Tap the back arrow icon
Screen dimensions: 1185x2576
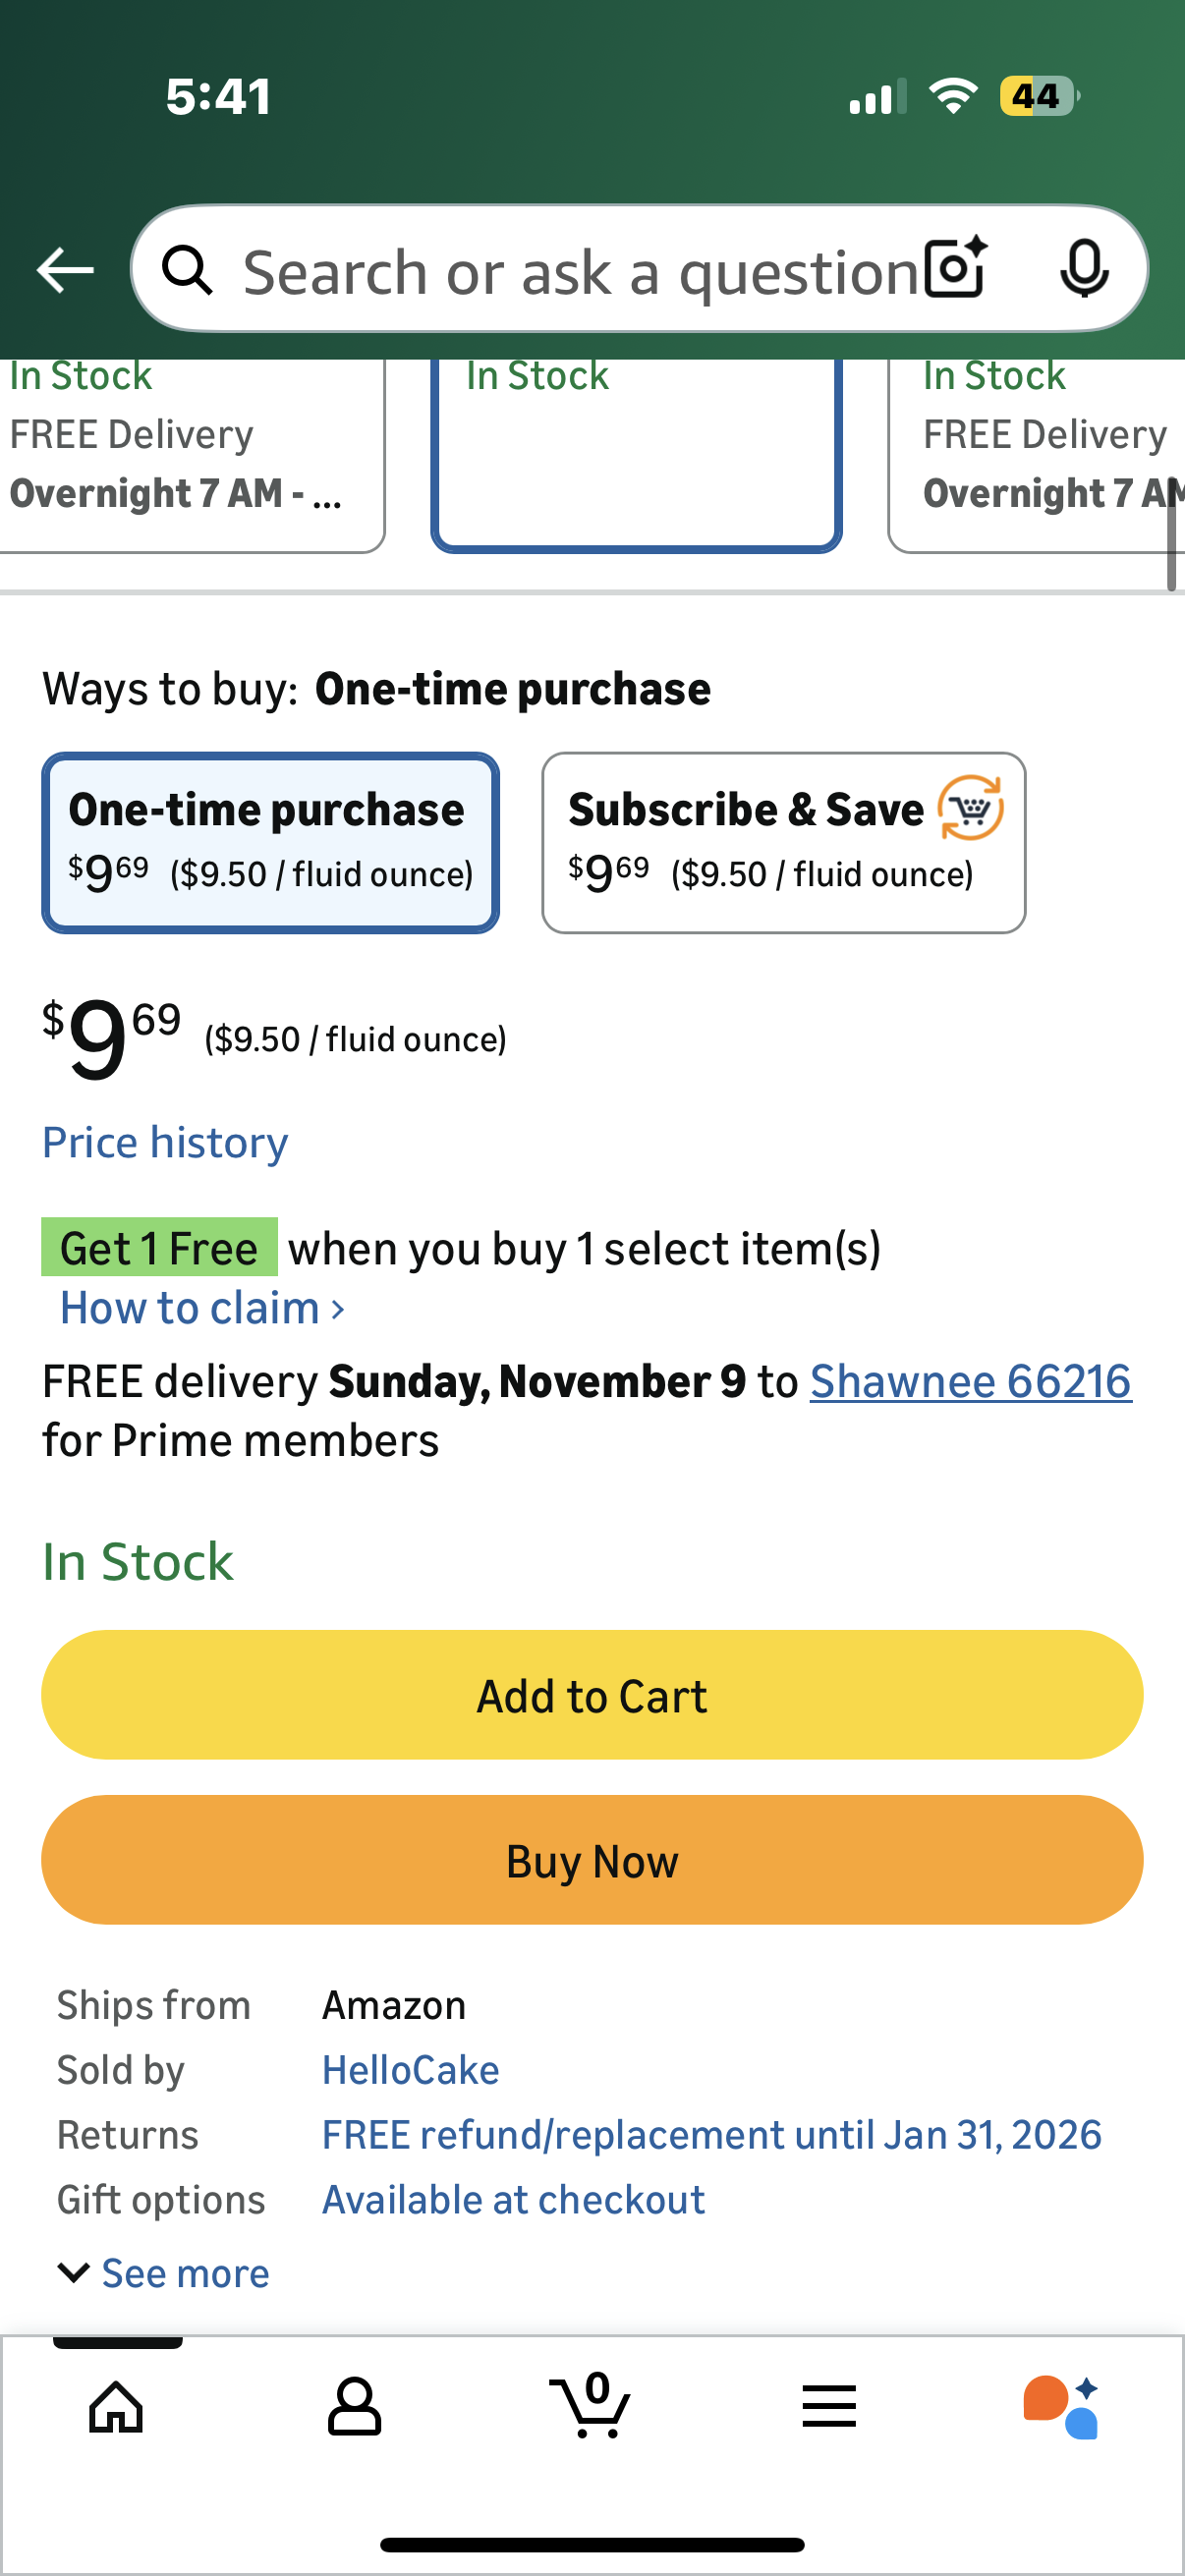pyautogui.click(x=65, y=270)
